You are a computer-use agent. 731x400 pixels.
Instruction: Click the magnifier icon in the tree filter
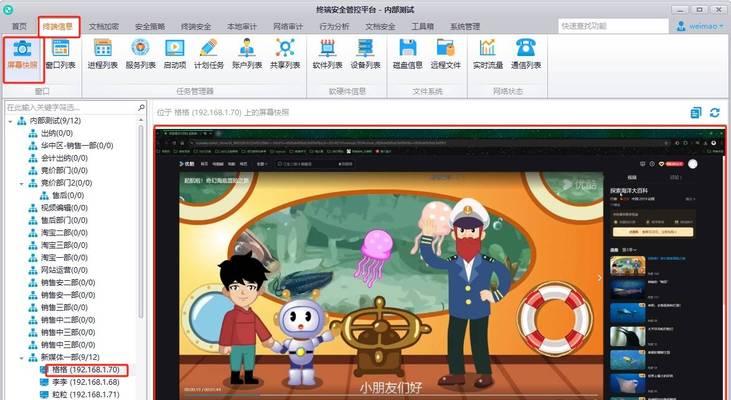(x=141, y=107)
